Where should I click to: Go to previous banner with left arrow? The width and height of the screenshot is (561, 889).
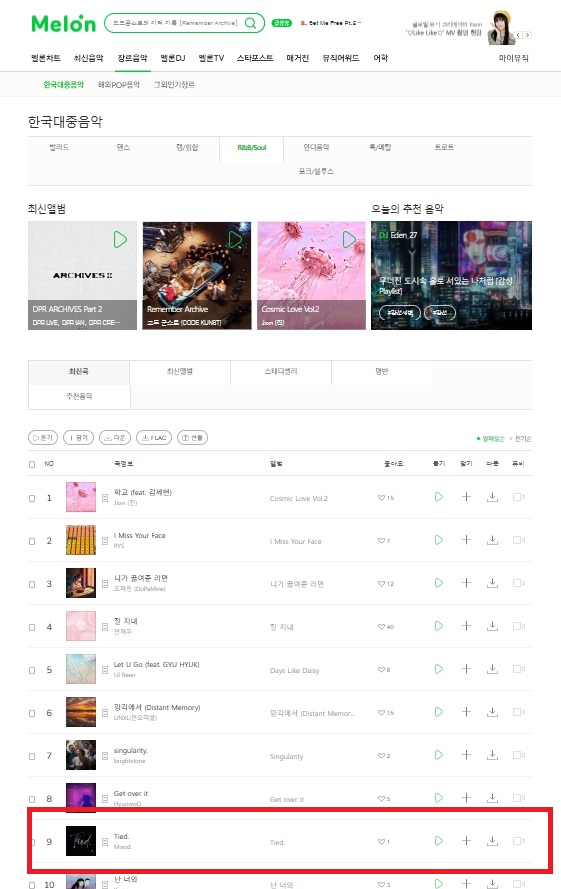point(518,35)
